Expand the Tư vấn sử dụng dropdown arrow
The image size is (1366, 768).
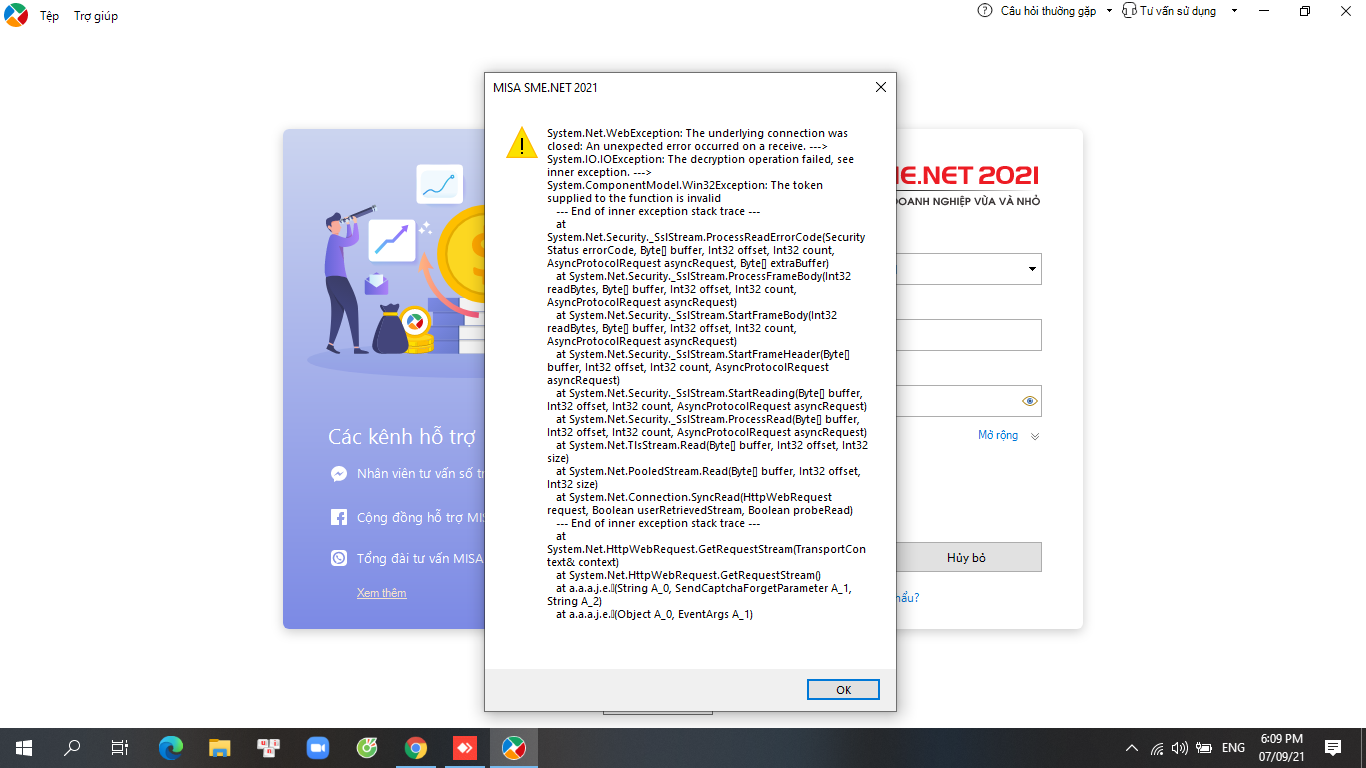(1234, 11)
